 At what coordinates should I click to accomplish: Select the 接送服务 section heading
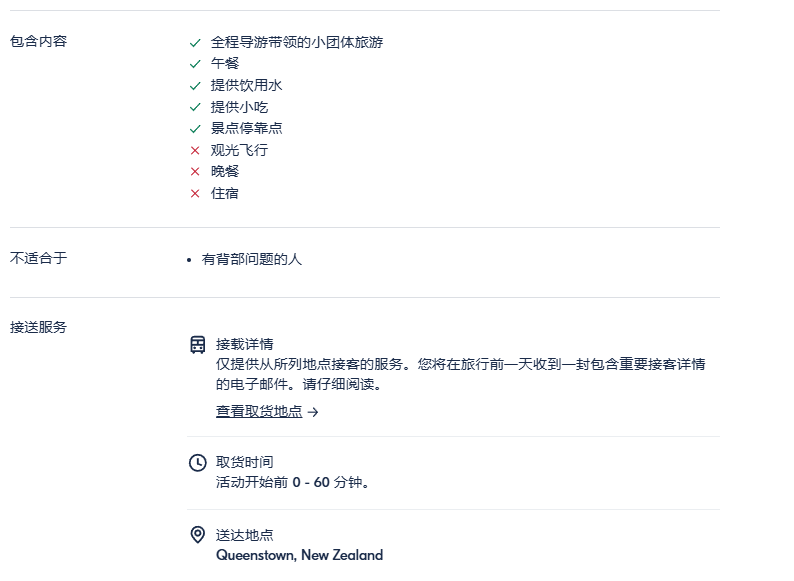[38, 327]
